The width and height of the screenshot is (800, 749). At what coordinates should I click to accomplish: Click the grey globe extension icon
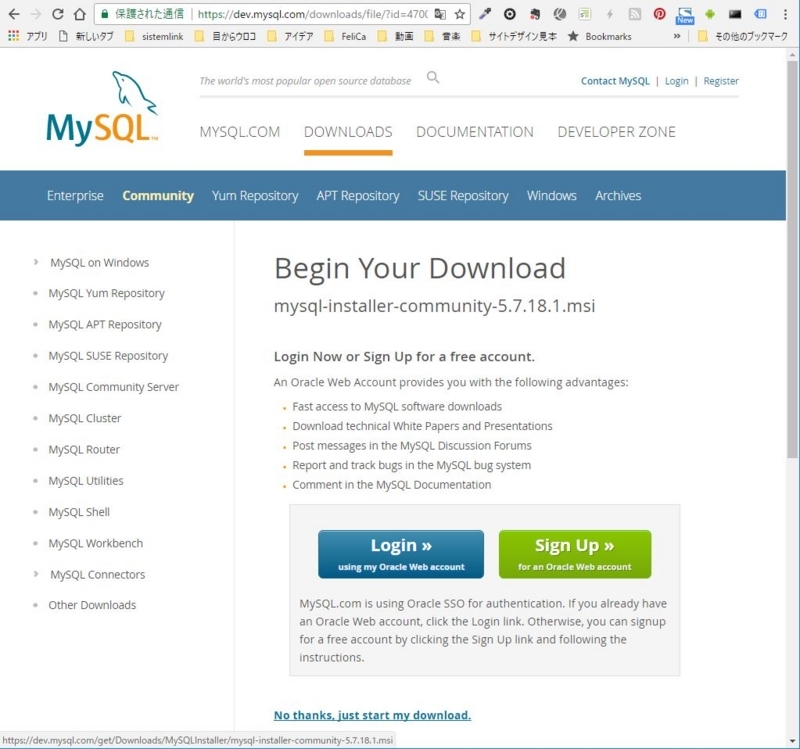[x=560, y=14]
